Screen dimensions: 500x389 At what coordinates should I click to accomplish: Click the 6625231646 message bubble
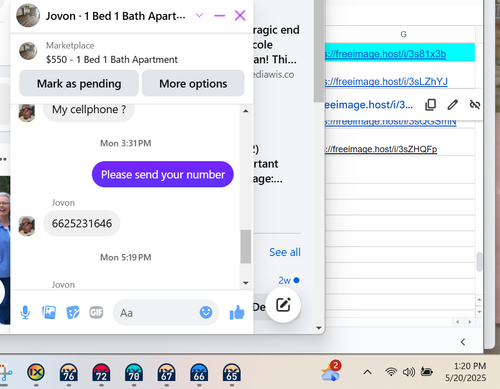click(x=82, y=223)
